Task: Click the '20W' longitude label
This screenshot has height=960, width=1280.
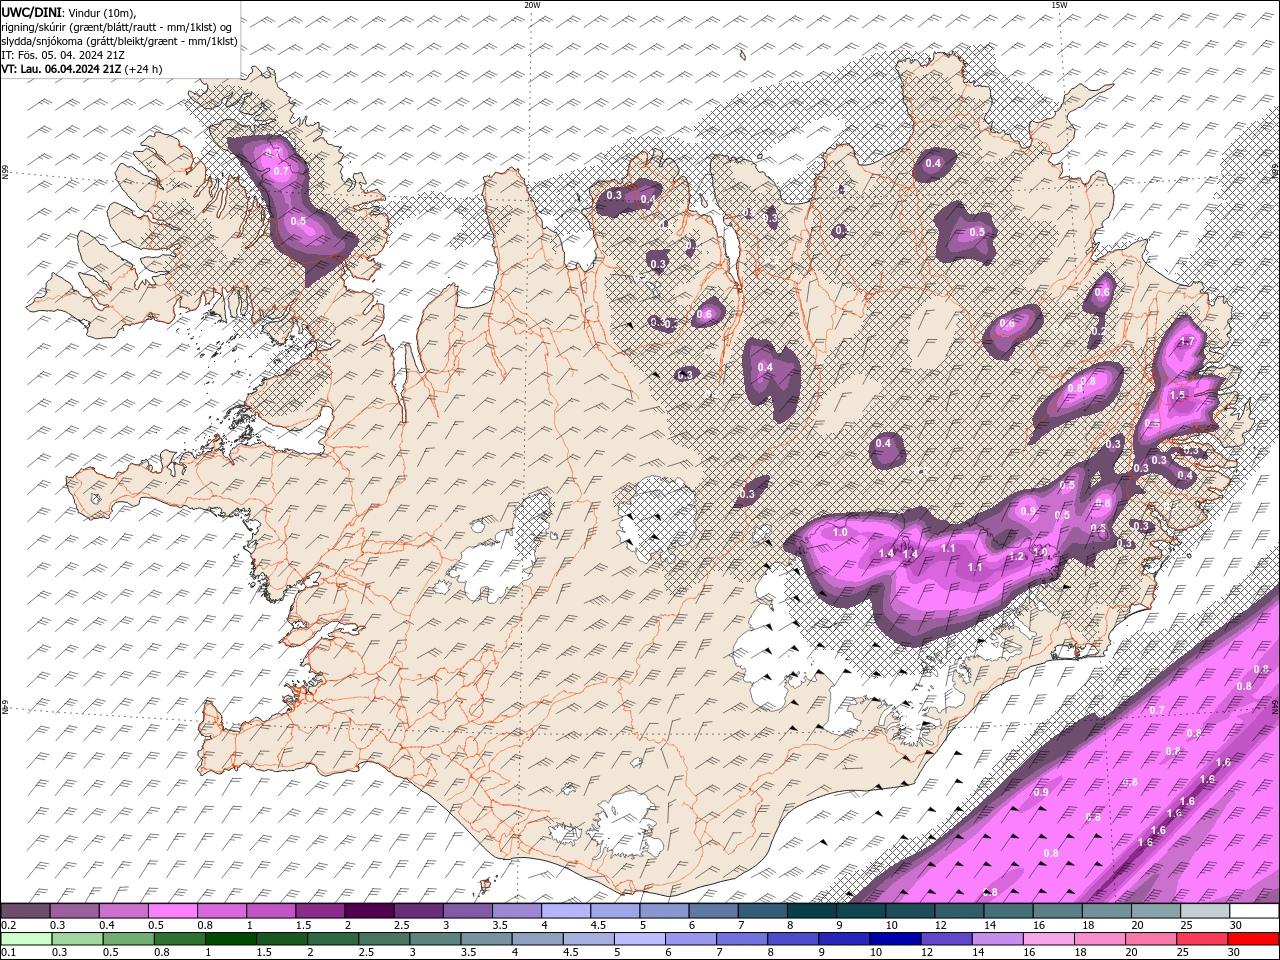Action: (x=532, y=5)
